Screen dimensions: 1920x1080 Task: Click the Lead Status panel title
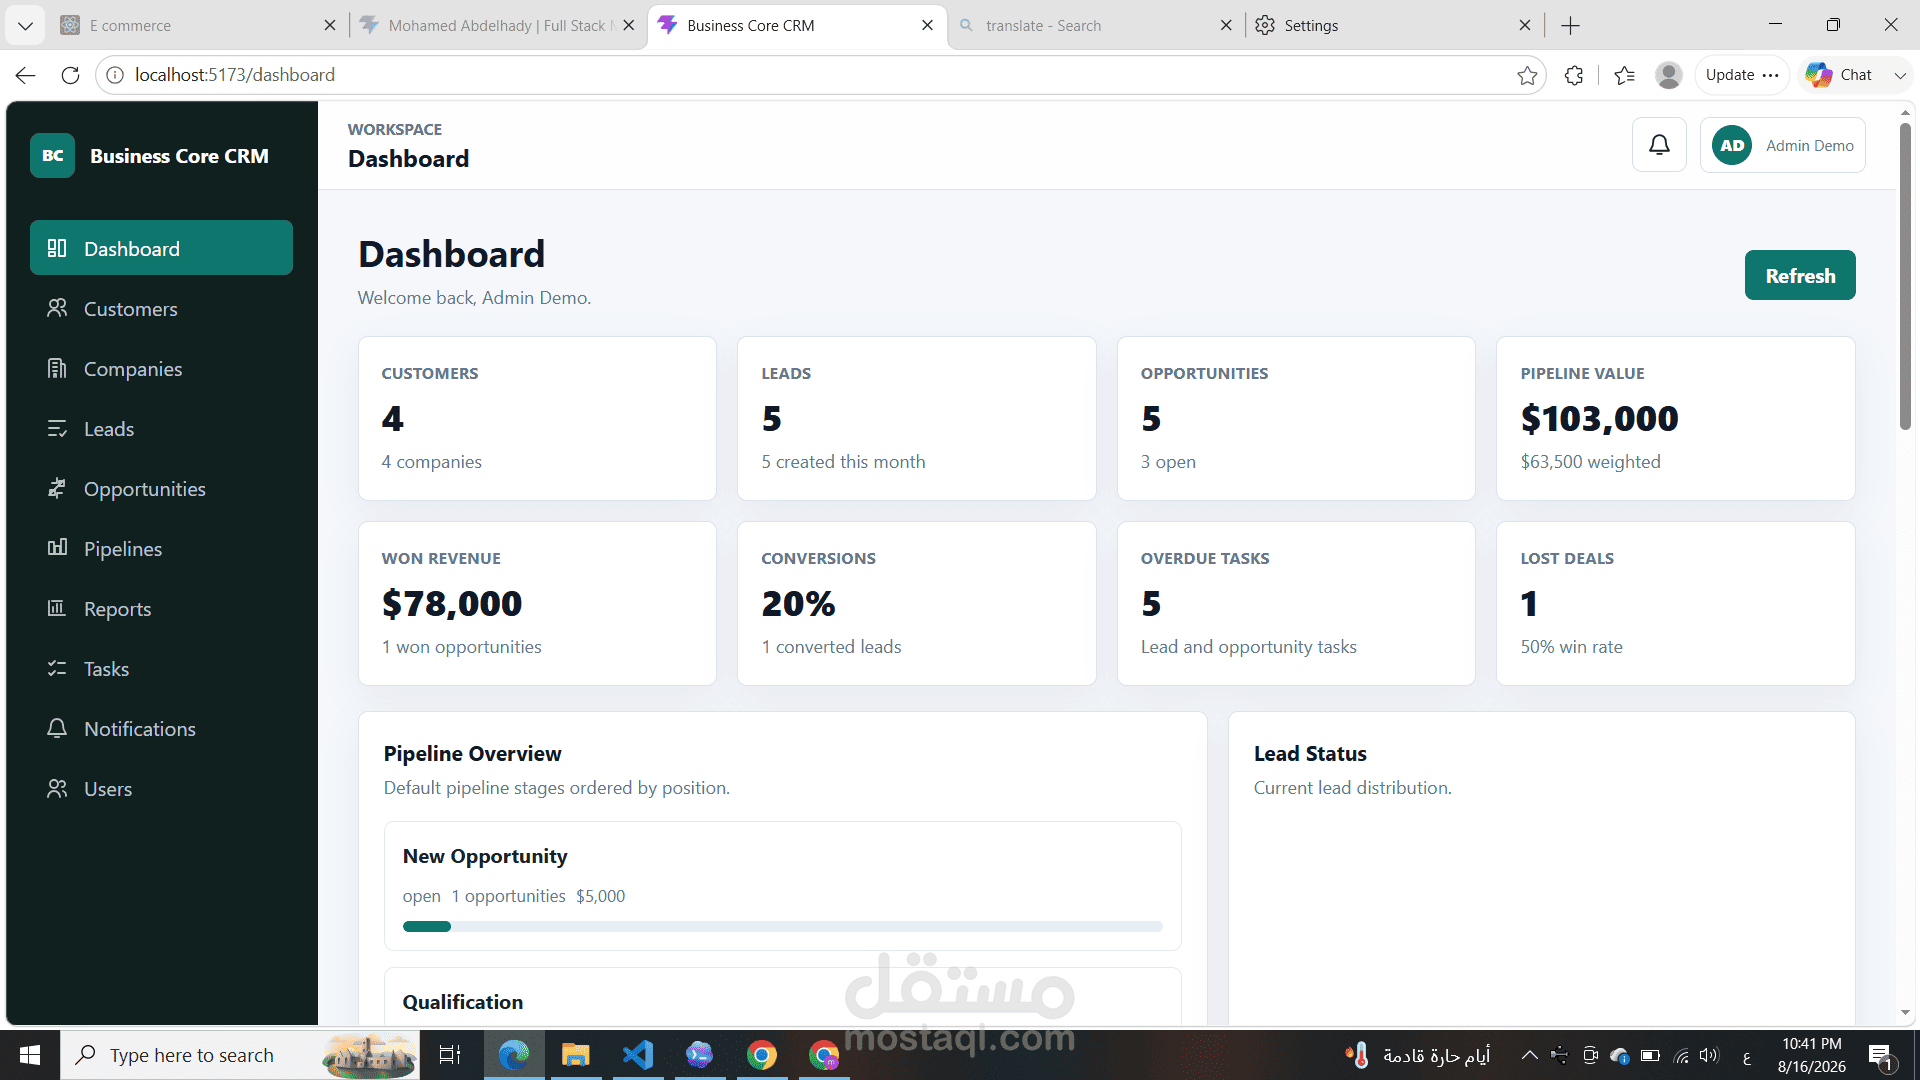[1310, 753]
